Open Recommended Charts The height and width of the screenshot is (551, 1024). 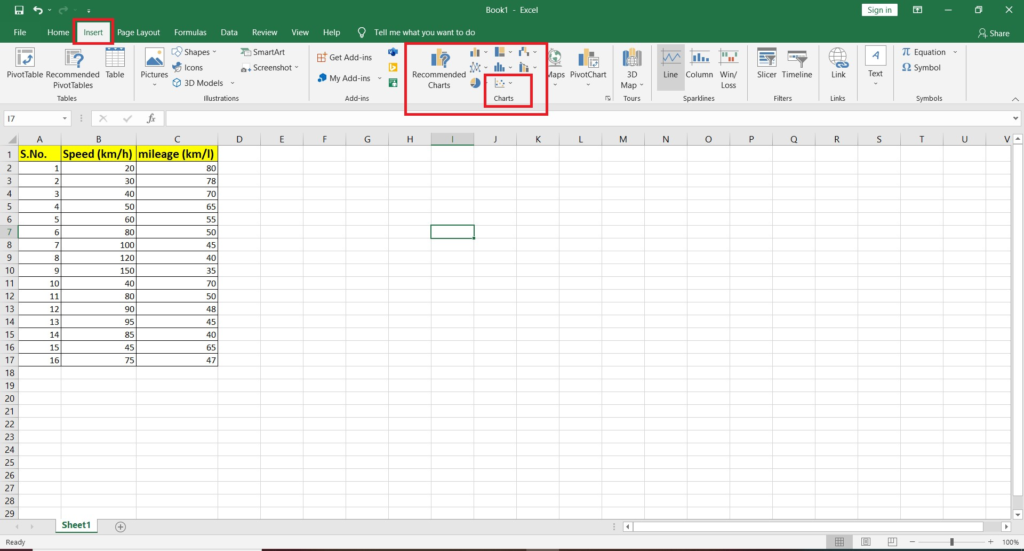[x=439, y=69]
